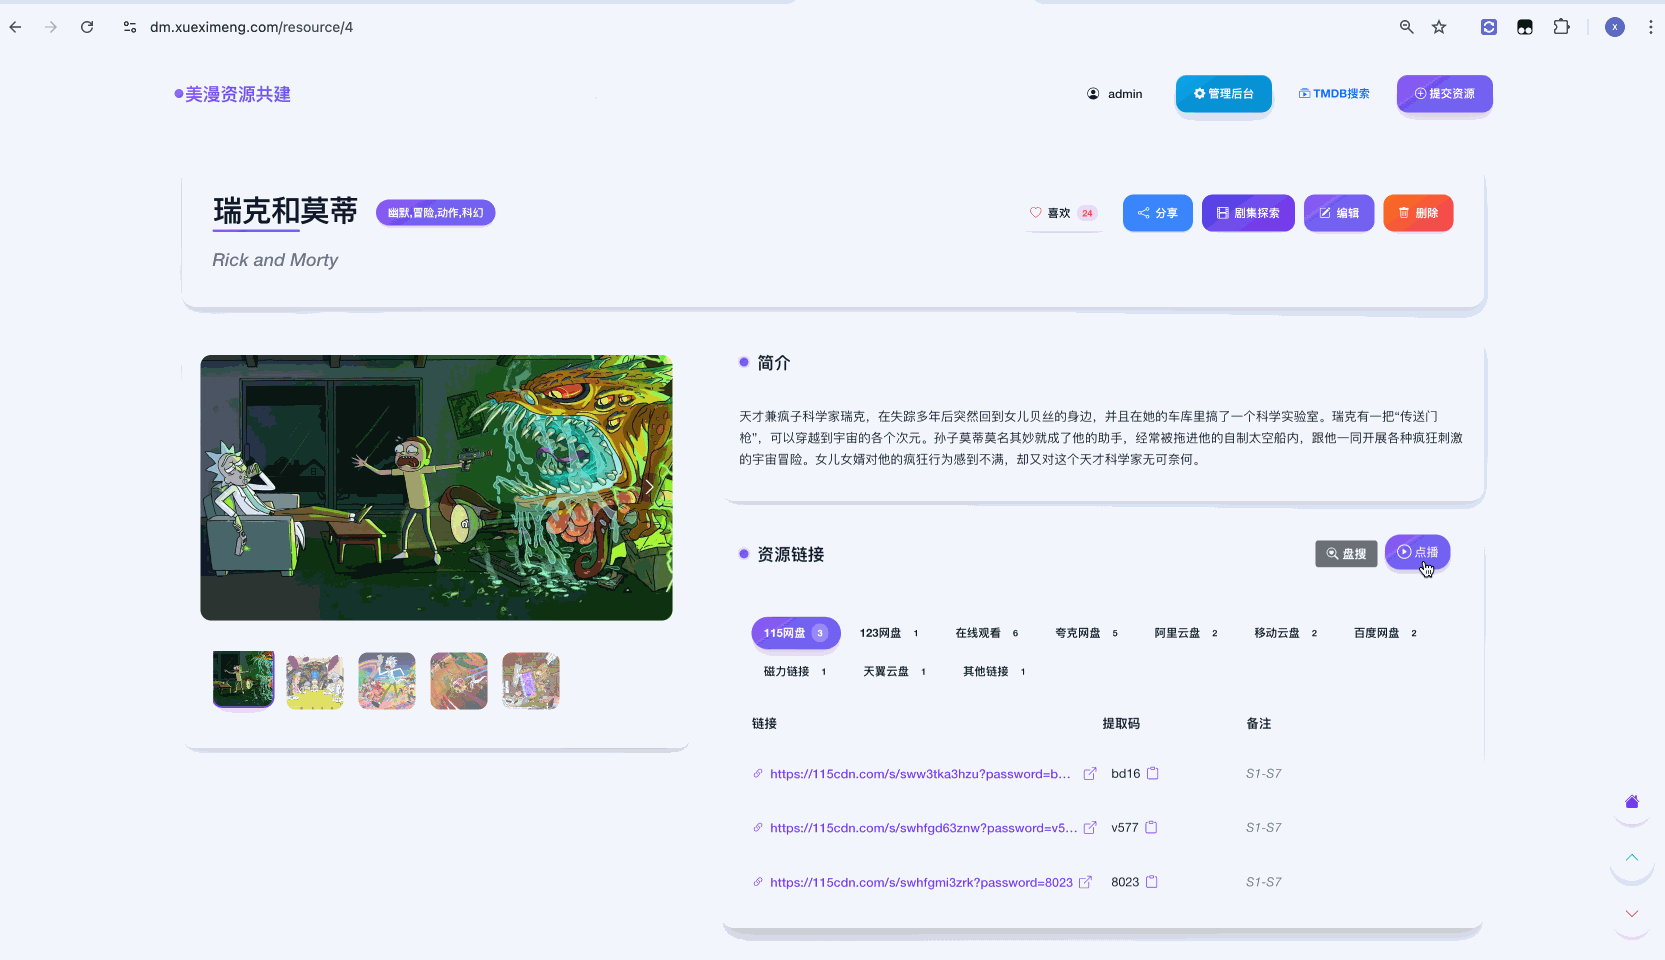Click the floating home icon button

(1632, 801)
